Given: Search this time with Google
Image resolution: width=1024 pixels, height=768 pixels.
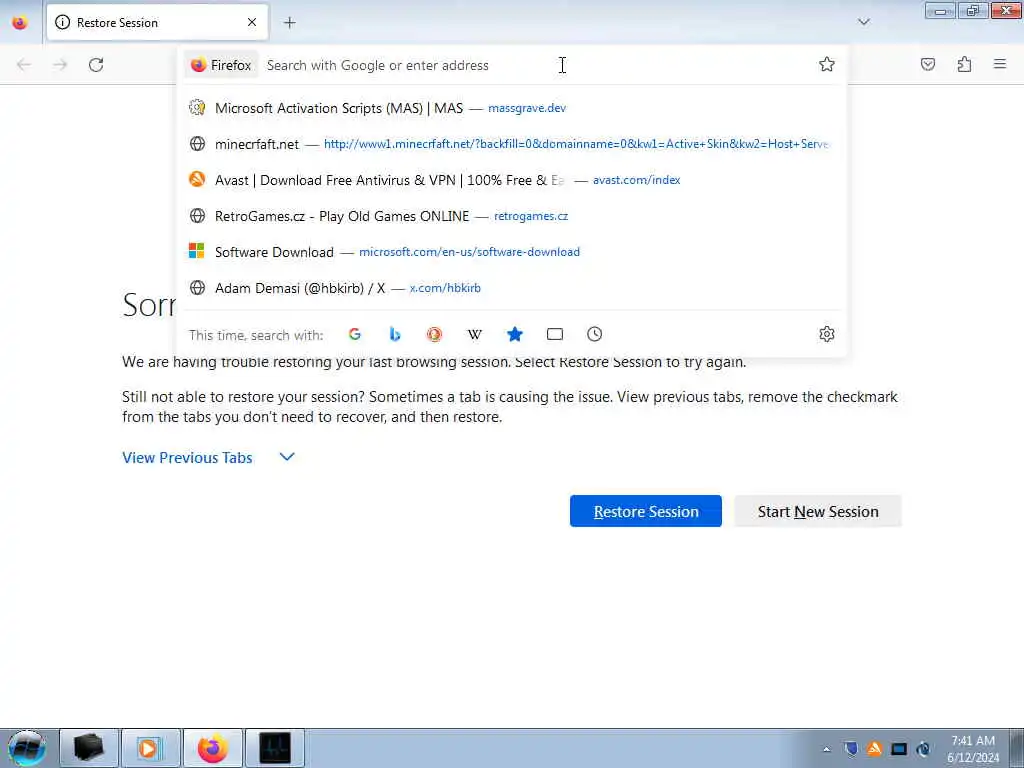Looking at the screenshot, I should pos(355,334).
